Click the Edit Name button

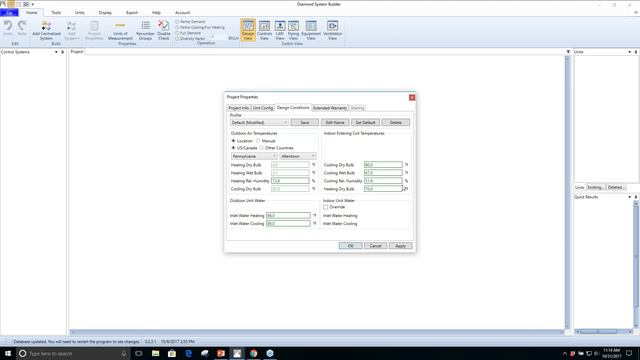[x=335, y=122]
